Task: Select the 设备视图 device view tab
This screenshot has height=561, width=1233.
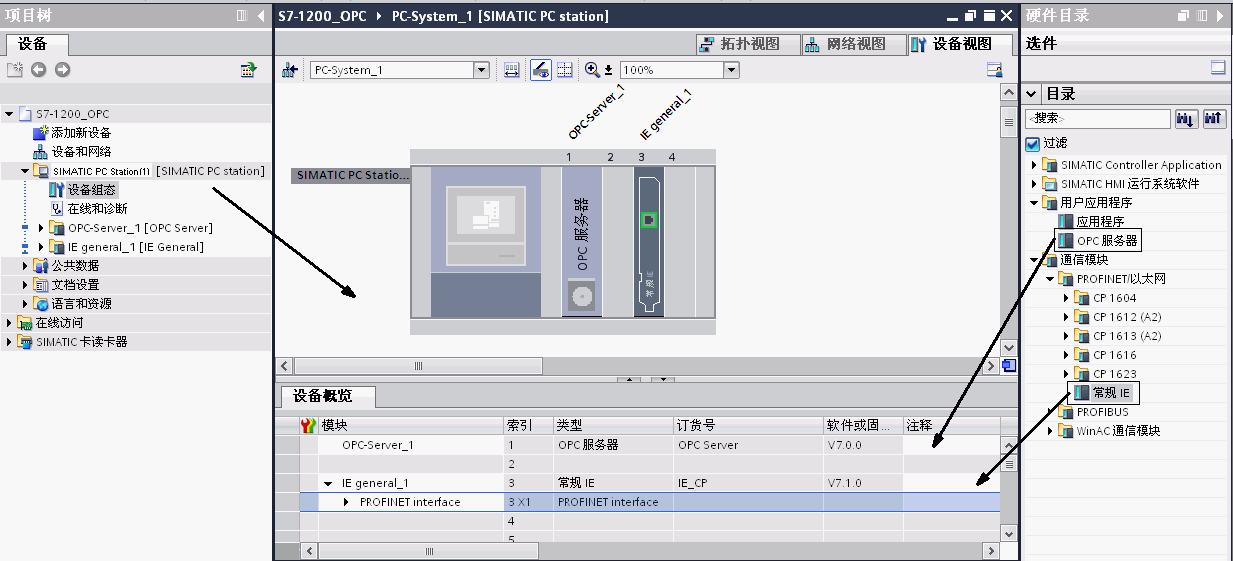Action: click(961, 44)
